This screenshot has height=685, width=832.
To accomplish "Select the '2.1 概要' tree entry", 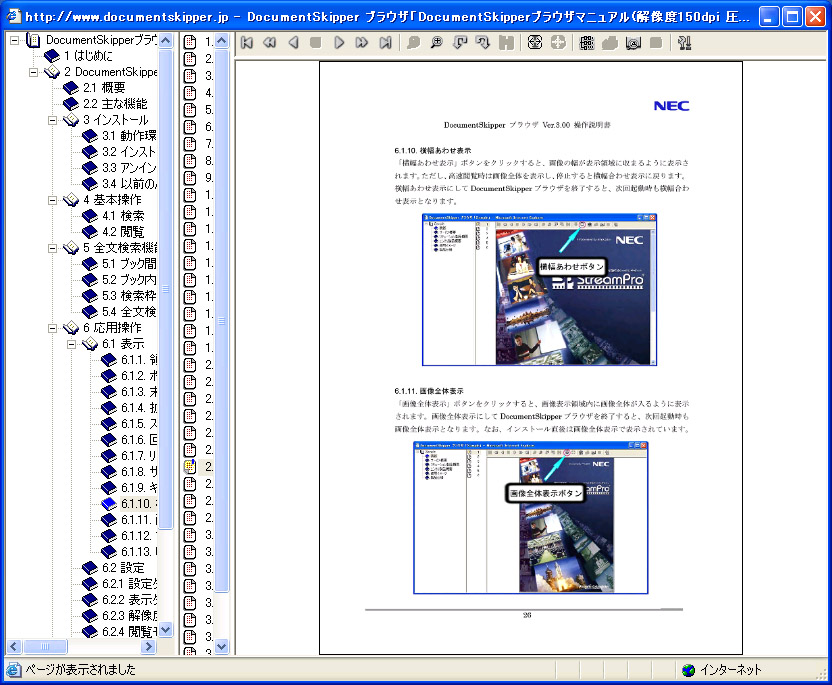I will click(104, 88).
